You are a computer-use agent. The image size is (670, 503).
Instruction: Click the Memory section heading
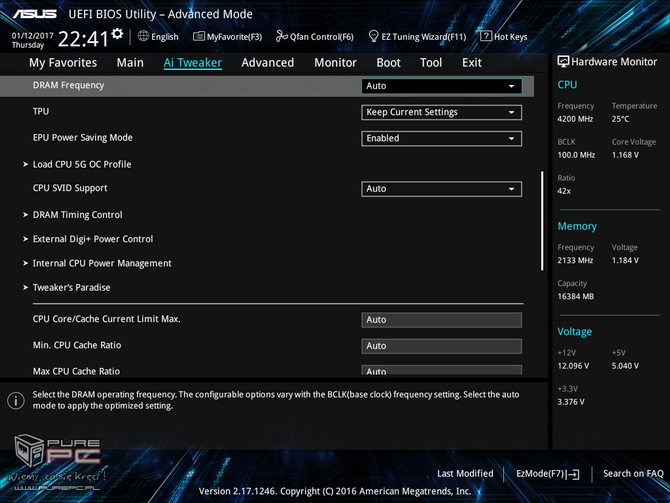pyautogui.click(x=577, y=226)
